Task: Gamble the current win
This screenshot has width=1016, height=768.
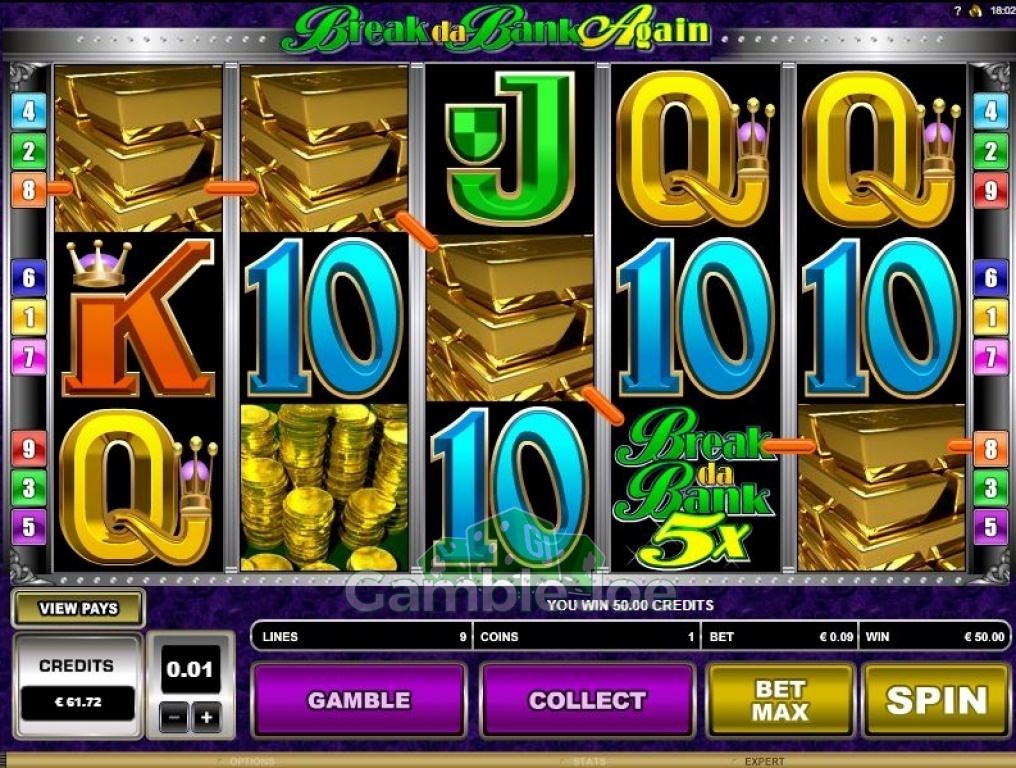Action: 358,699
